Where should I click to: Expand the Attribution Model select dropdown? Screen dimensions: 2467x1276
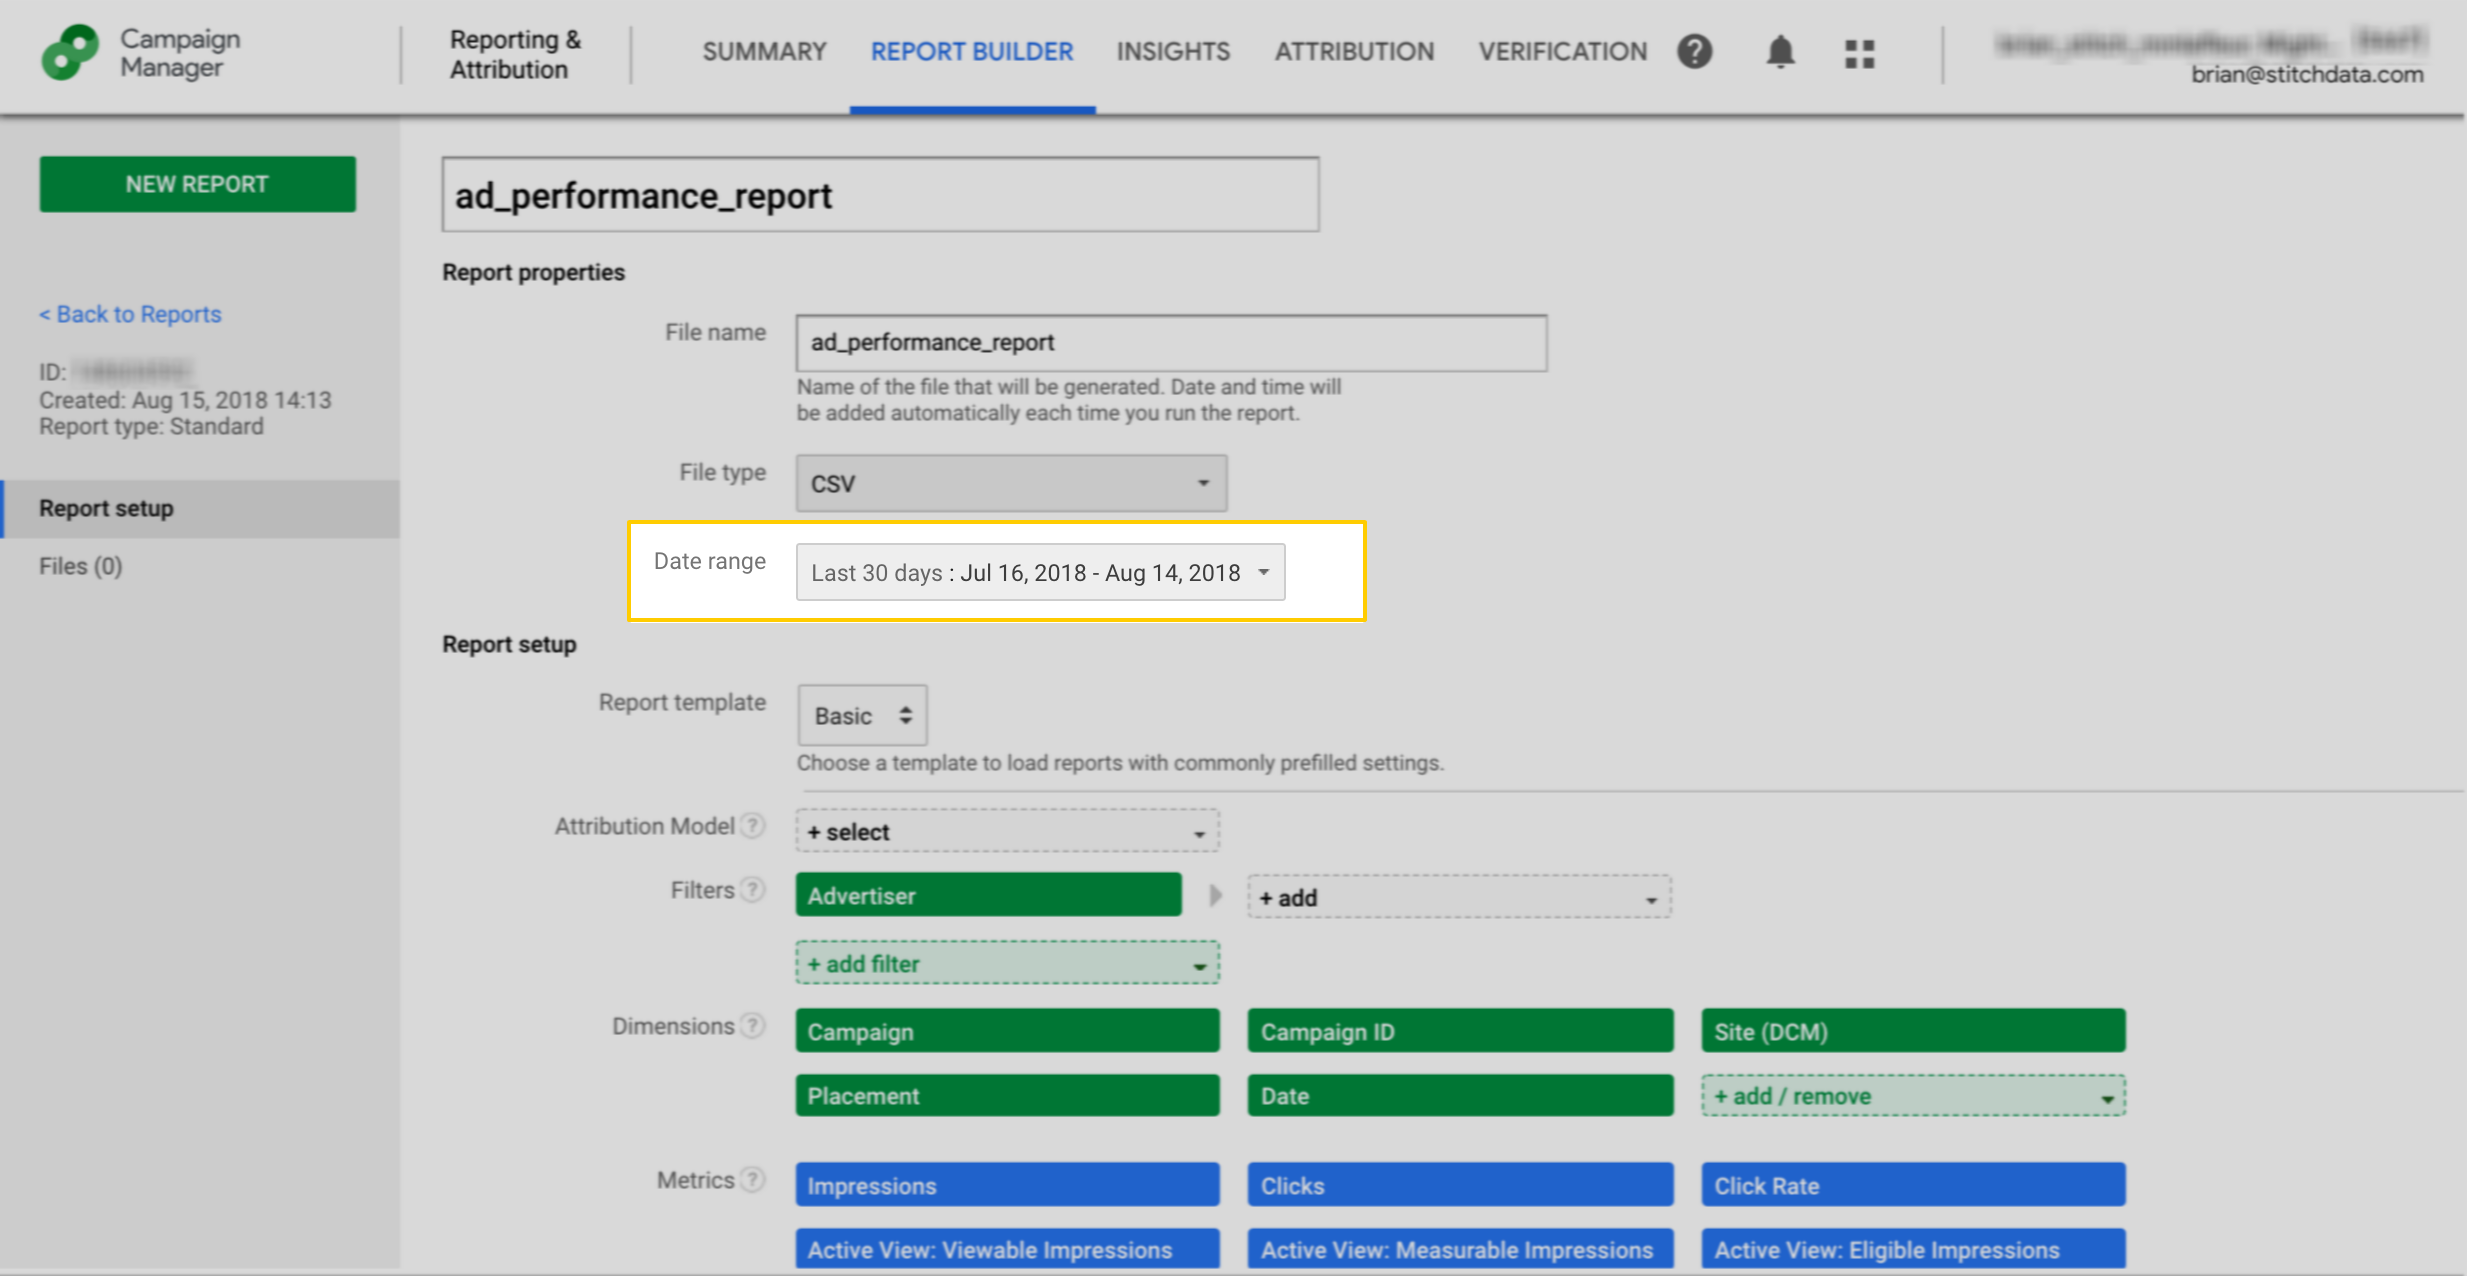point(1005,830)
